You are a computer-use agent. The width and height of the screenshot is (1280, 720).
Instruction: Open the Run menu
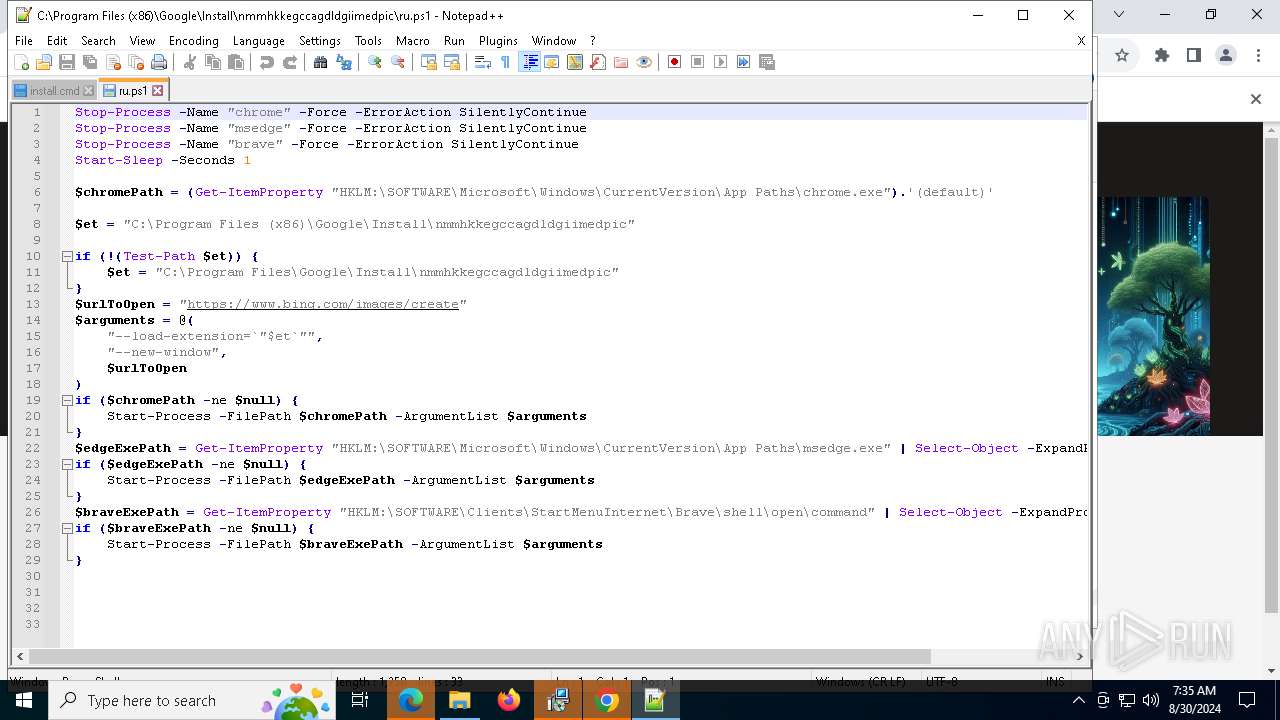(x=454, y=41)
